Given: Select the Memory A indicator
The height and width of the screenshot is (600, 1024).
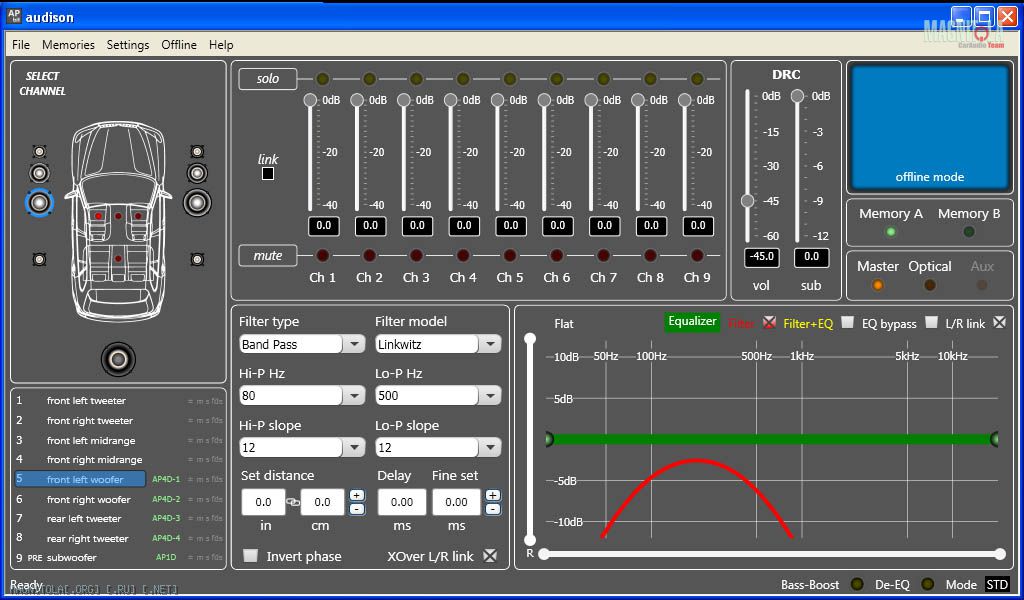Looking at the screenshot, I should point(890,232).
